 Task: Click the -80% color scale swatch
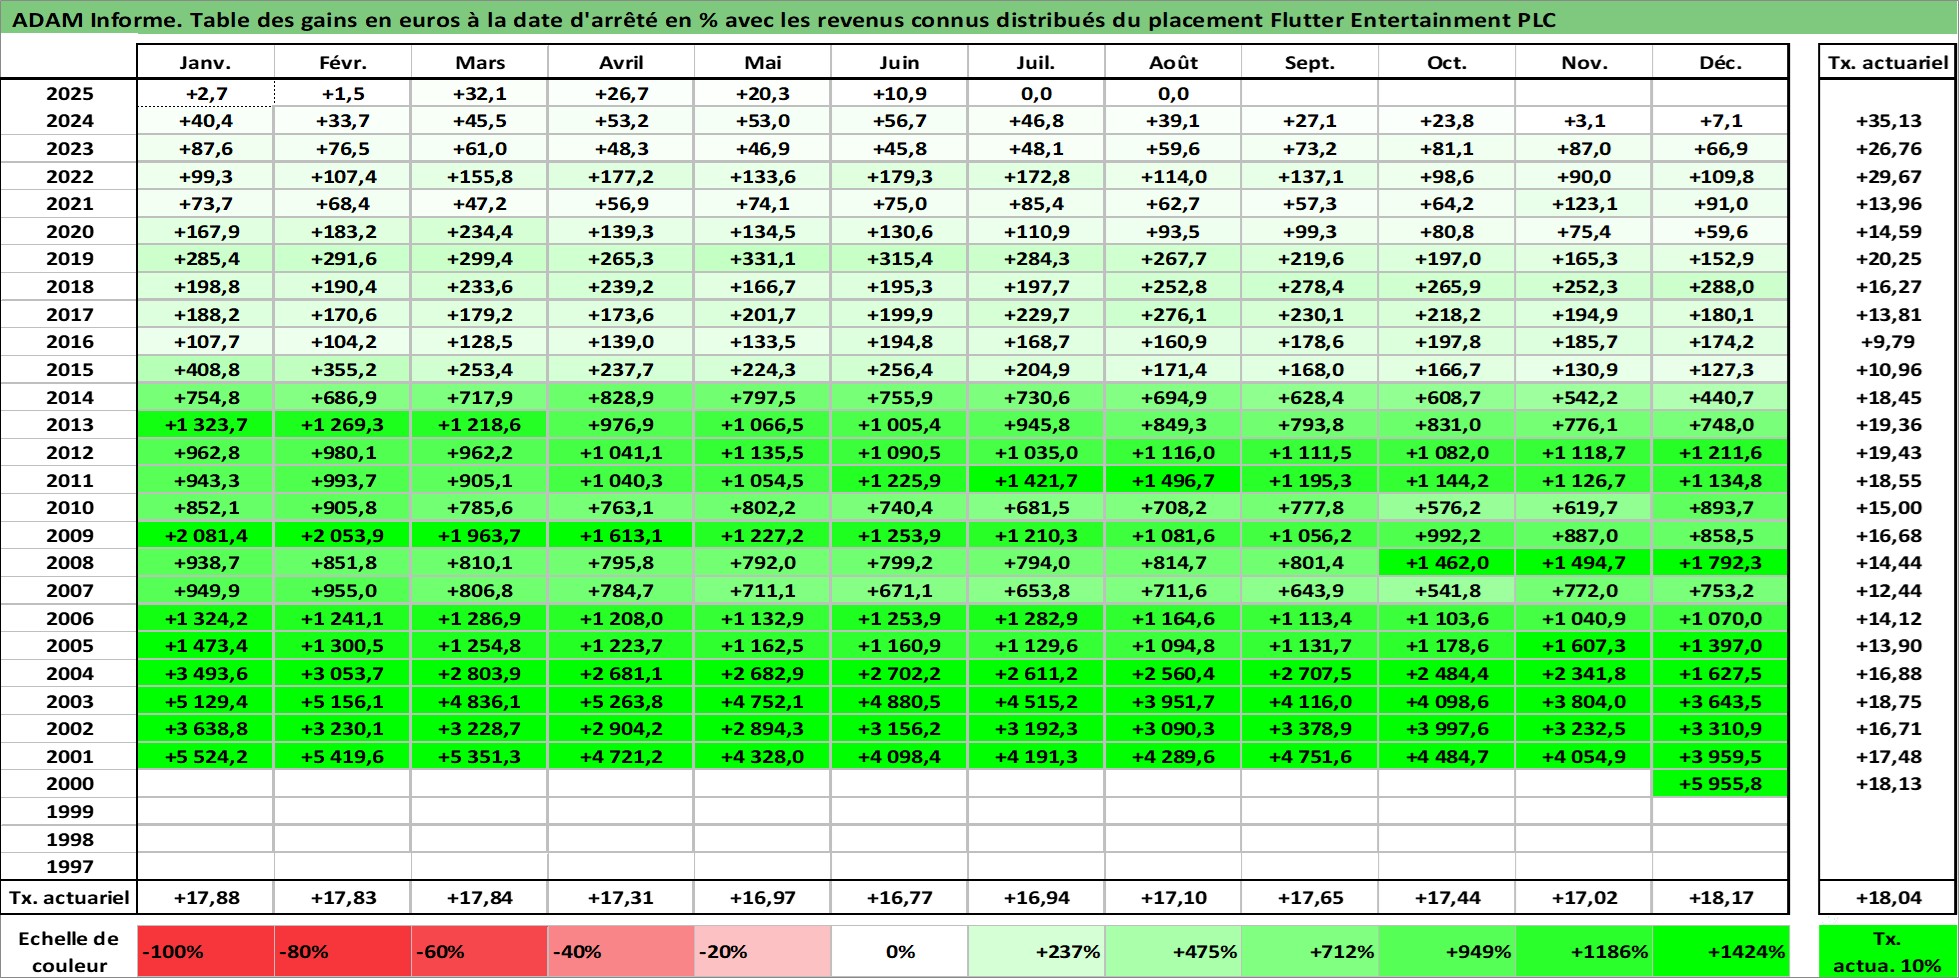[x=343, y=952]
